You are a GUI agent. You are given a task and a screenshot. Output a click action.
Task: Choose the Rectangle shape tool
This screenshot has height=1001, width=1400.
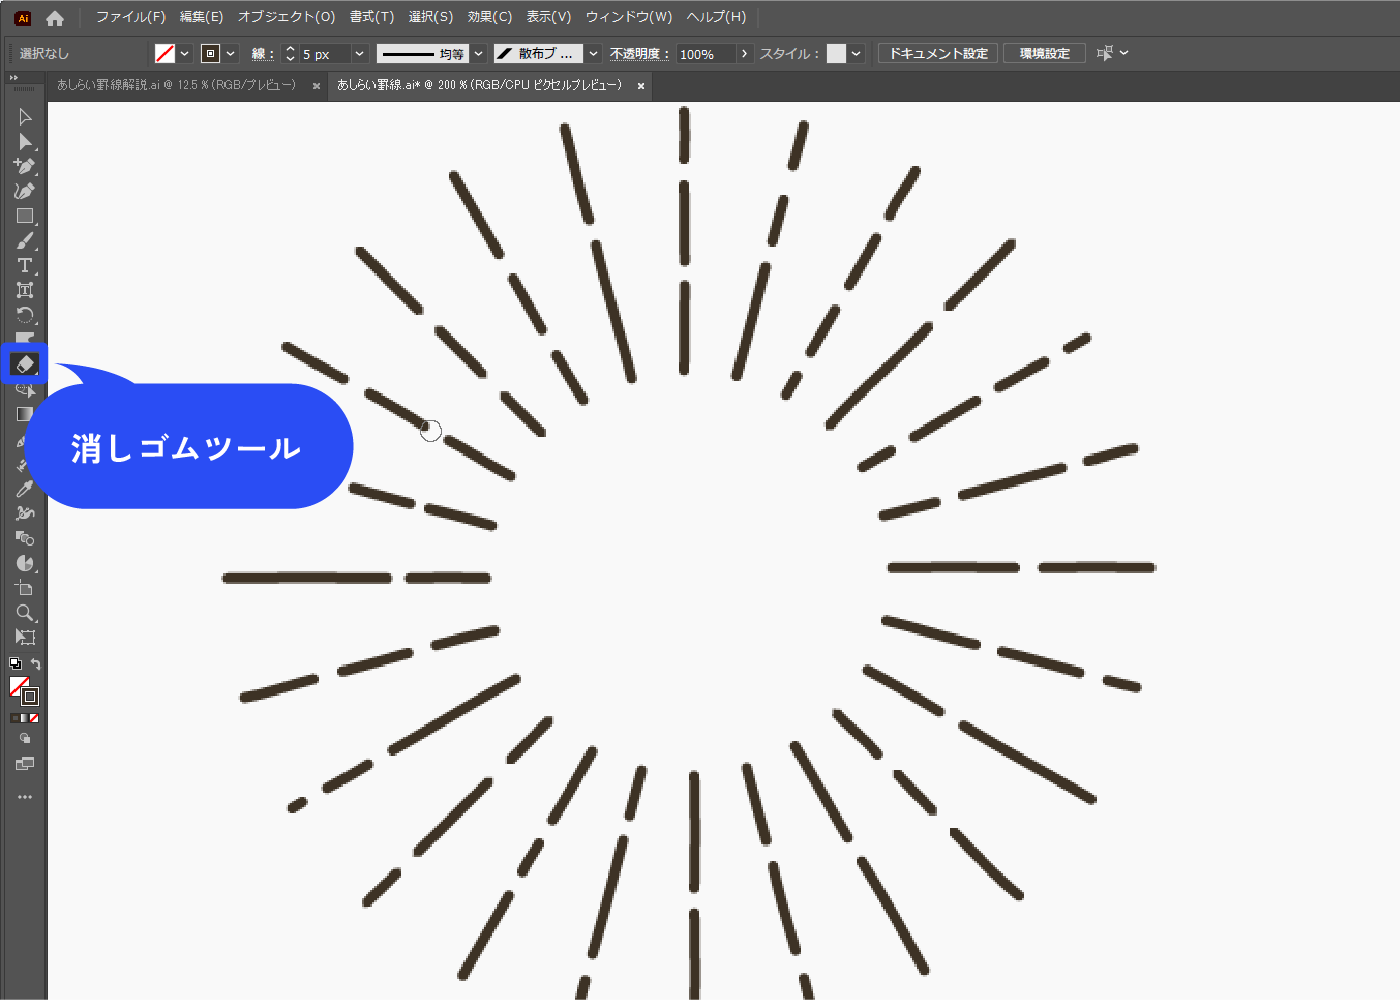pos(25,216)
